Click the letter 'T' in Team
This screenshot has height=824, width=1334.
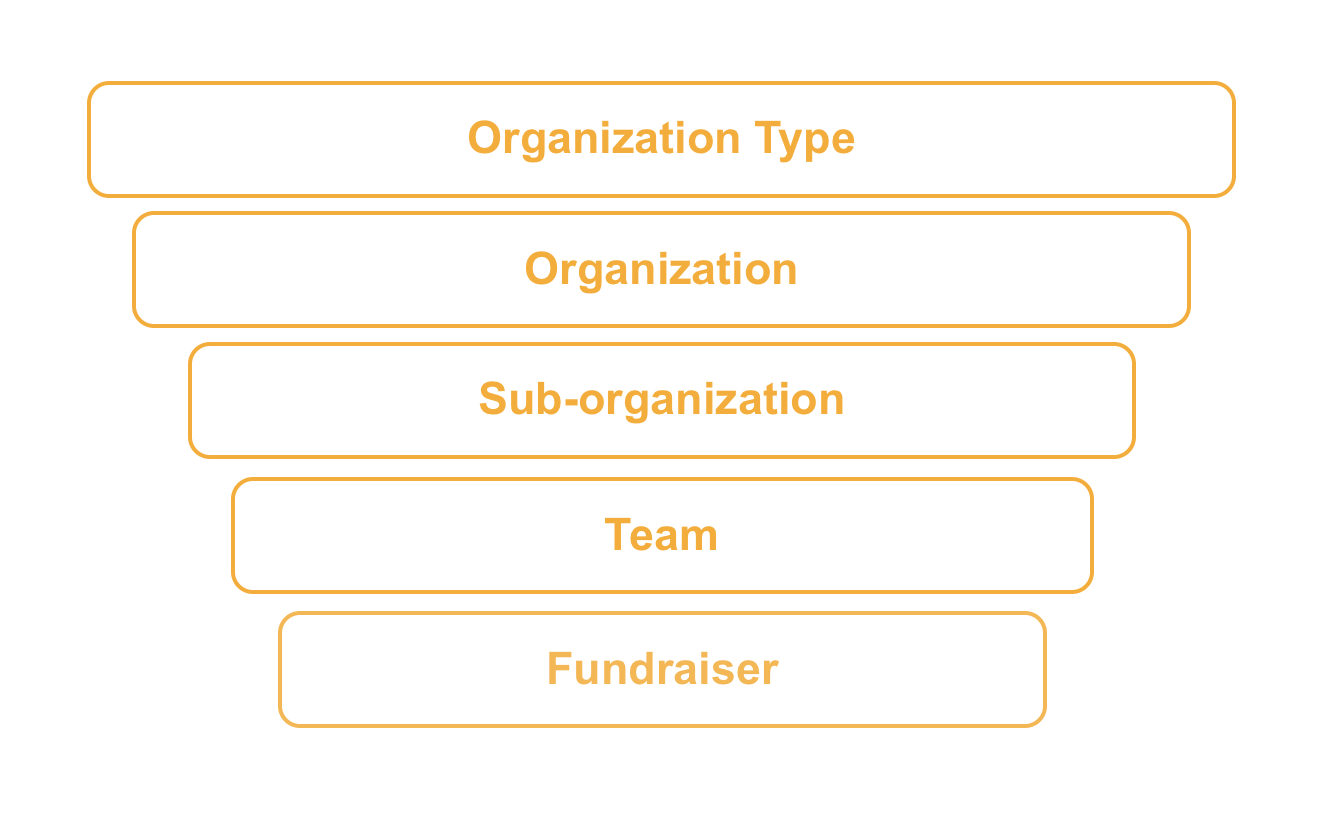tap(617, 535)
